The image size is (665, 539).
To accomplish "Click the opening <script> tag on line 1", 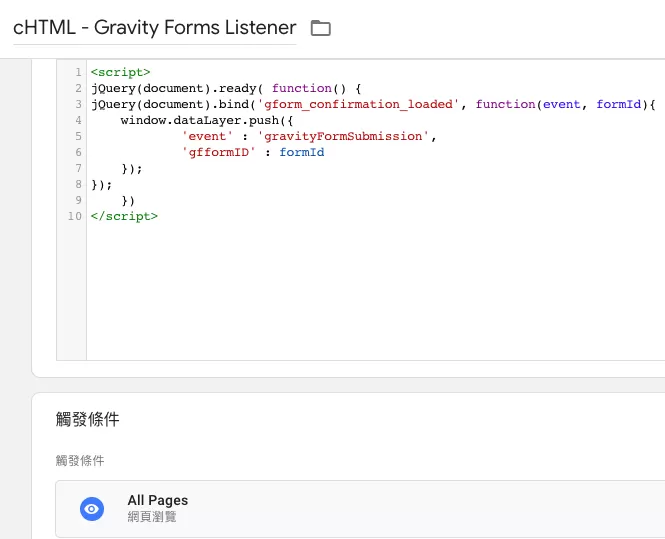I will click(120, 73).
